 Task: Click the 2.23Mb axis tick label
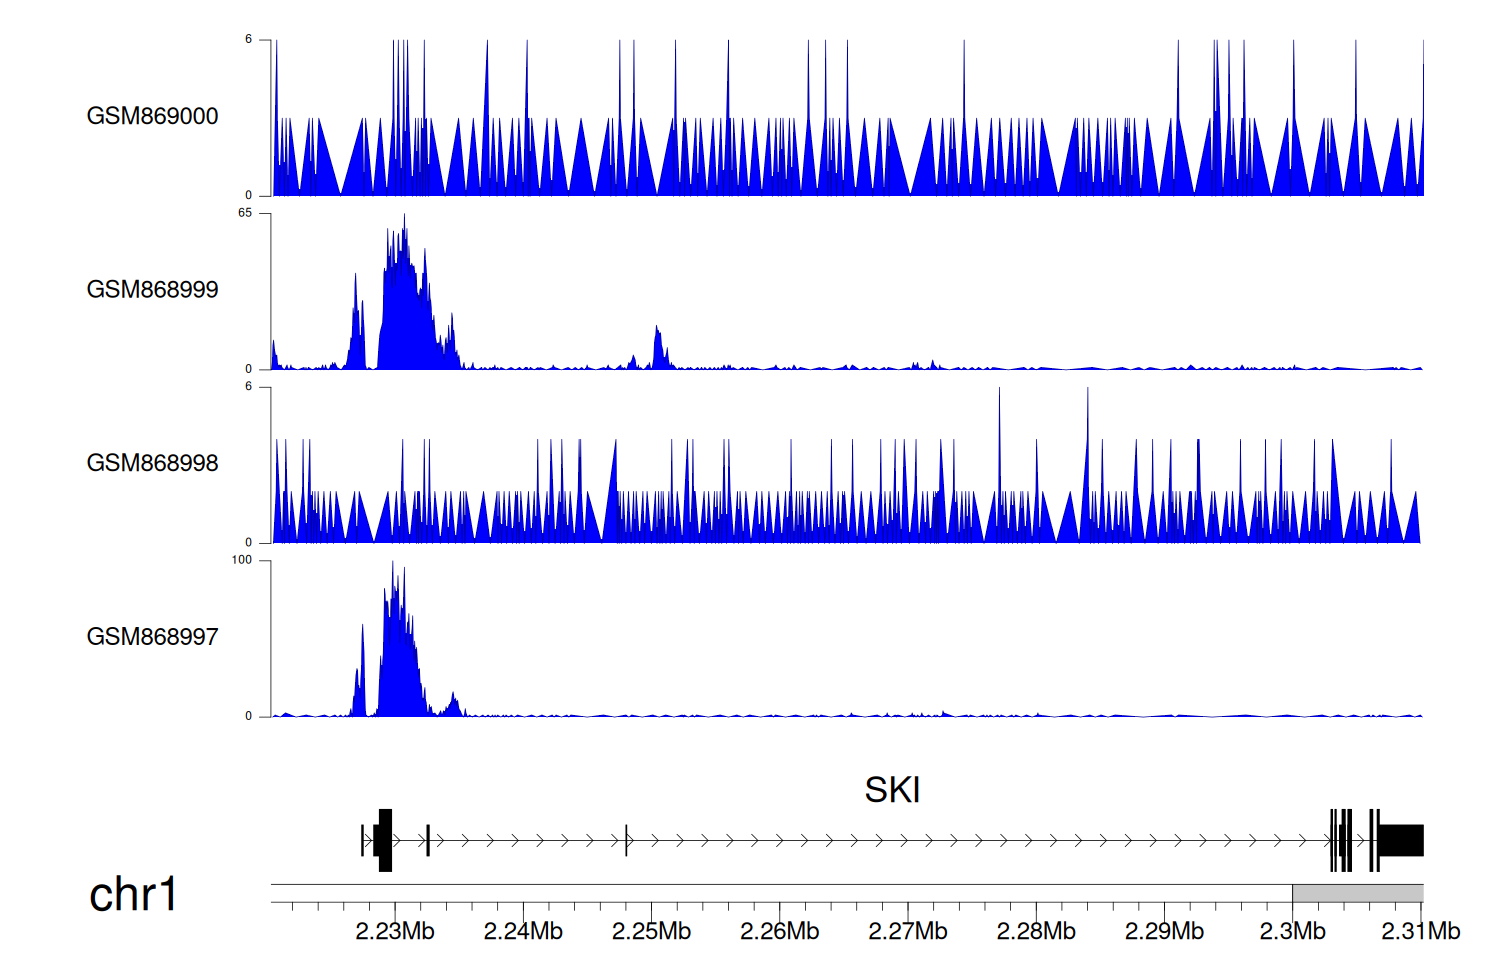pos(395,931)
